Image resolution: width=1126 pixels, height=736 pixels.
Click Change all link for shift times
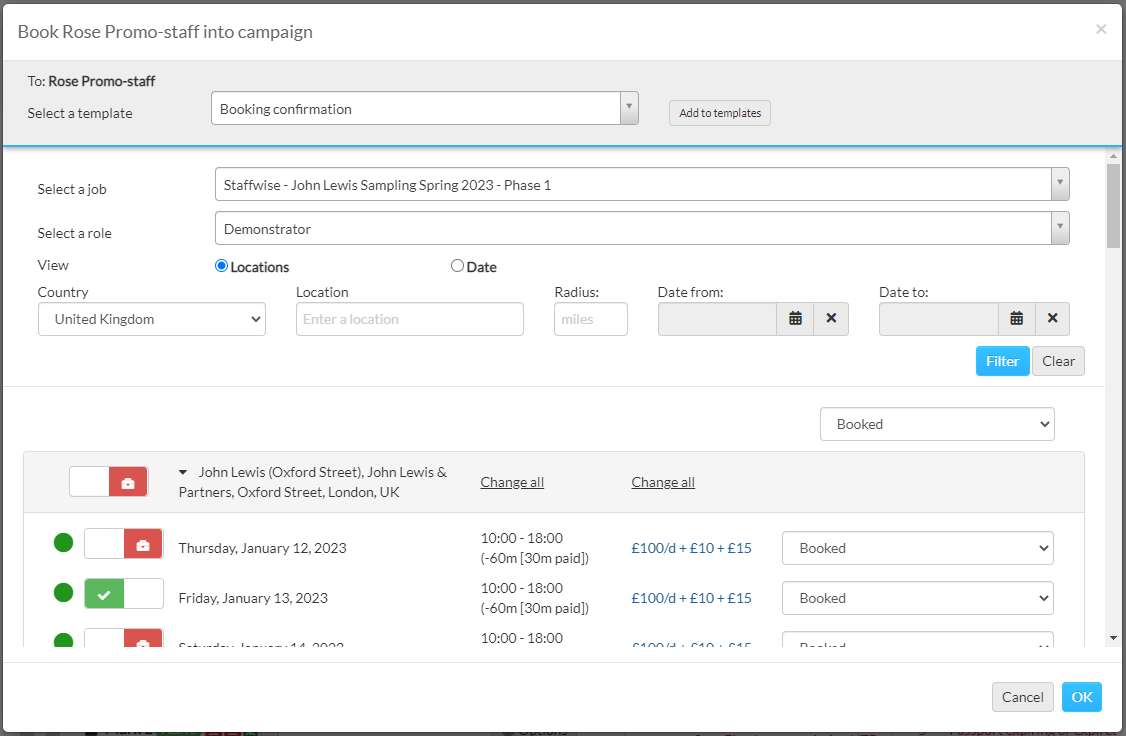point(512,483)
